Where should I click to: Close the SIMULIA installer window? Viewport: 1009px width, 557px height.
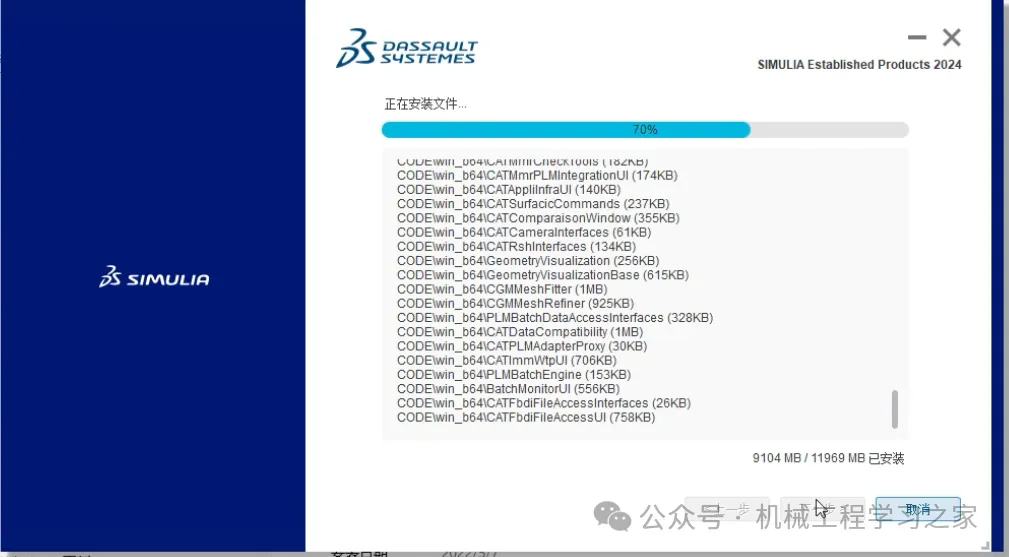pyautogui.click(x=952, y=37)
